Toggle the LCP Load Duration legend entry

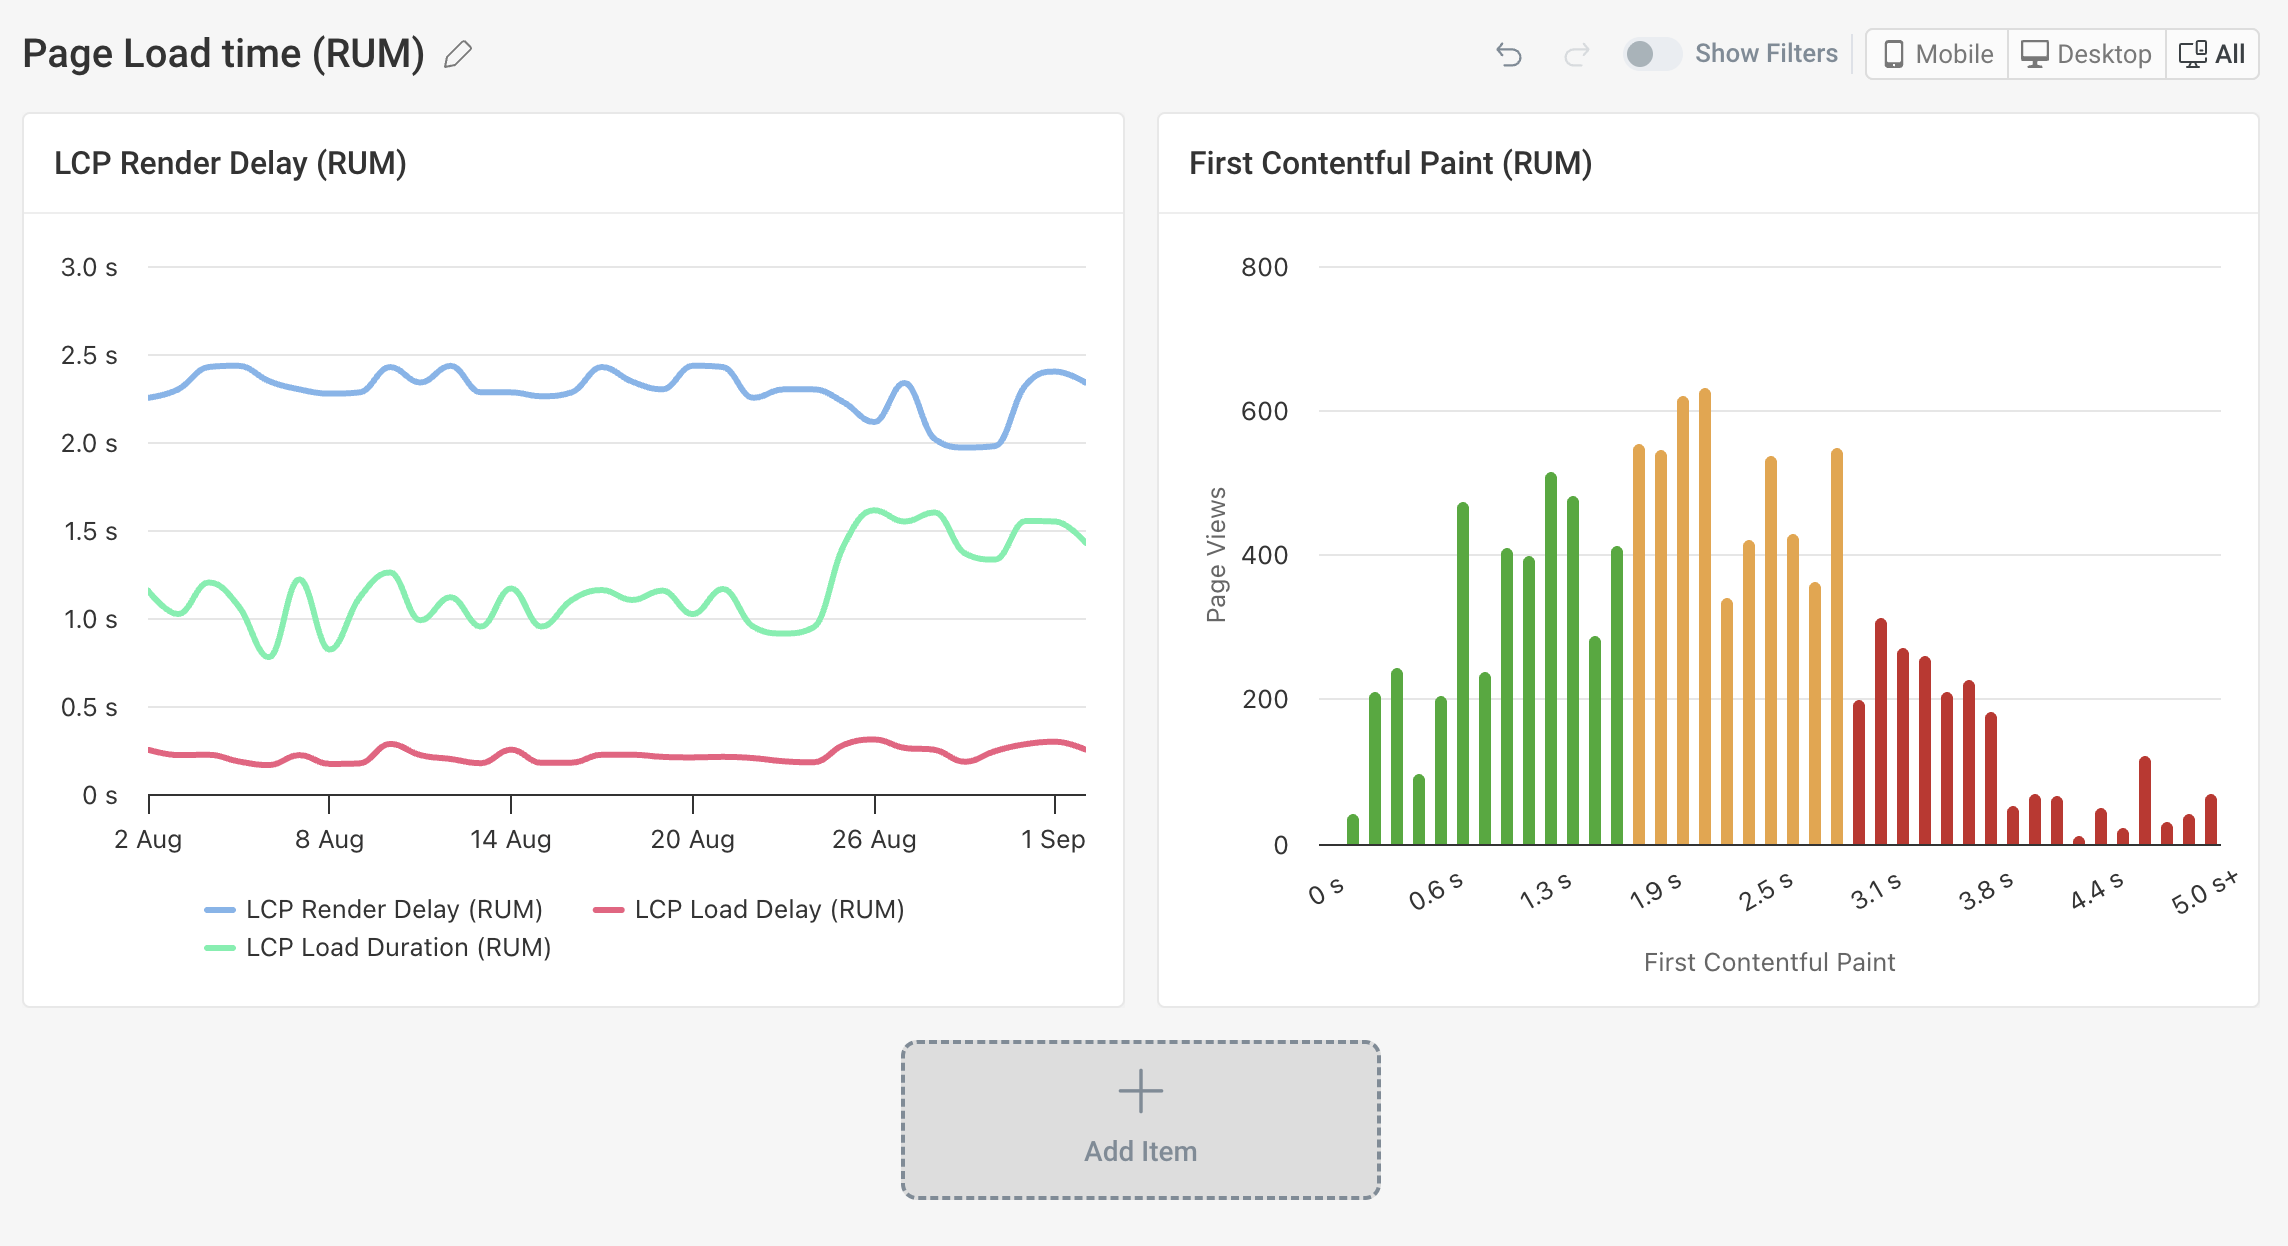(378, 947)
